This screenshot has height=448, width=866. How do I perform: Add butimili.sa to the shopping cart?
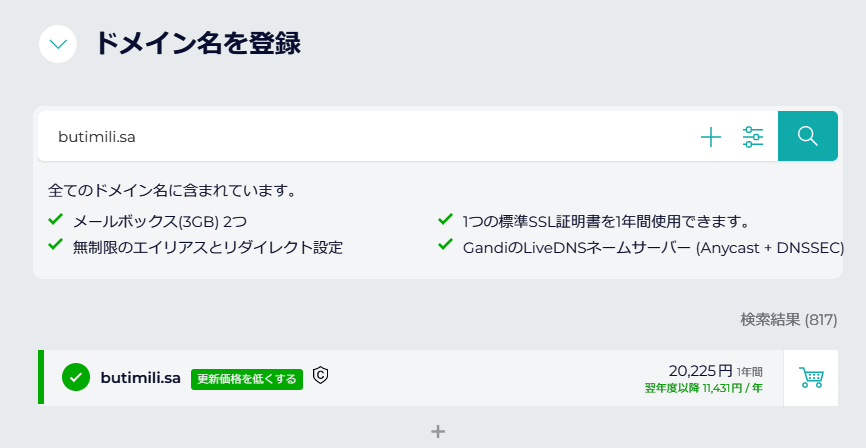(x=811, y=377)
